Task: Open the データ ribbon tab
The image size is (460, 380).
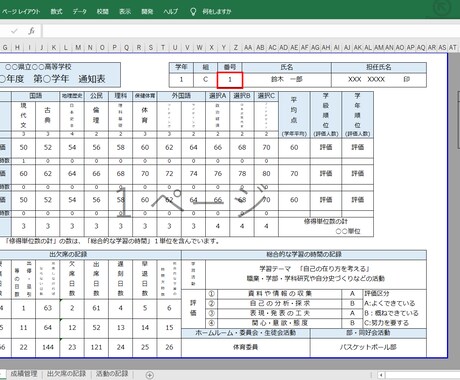Action: tap(80, 11)
